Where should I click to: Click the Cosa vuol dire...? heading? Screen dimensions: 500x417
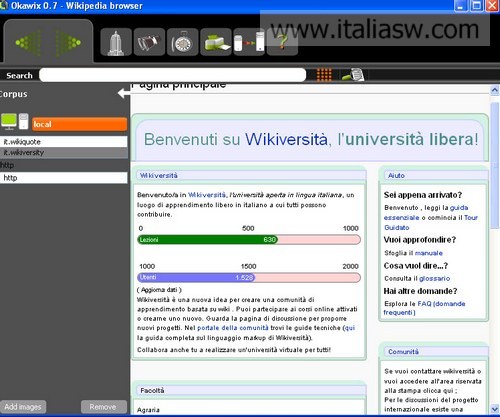coord(416,266)
